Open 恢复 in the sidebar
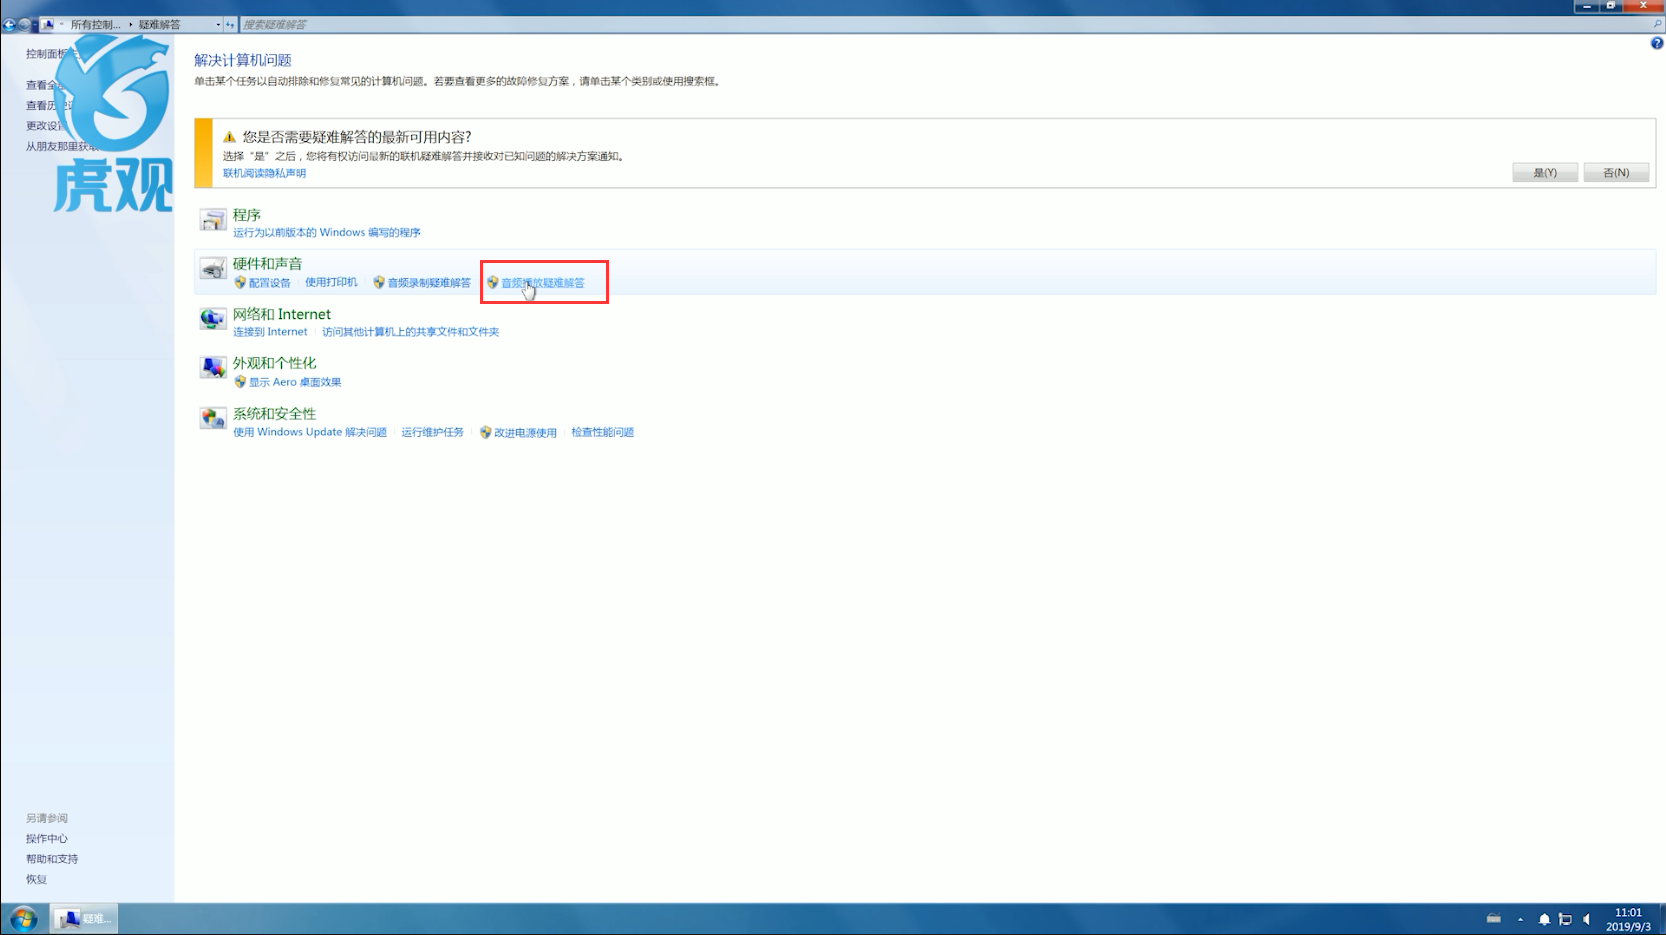 pos(36,879)
